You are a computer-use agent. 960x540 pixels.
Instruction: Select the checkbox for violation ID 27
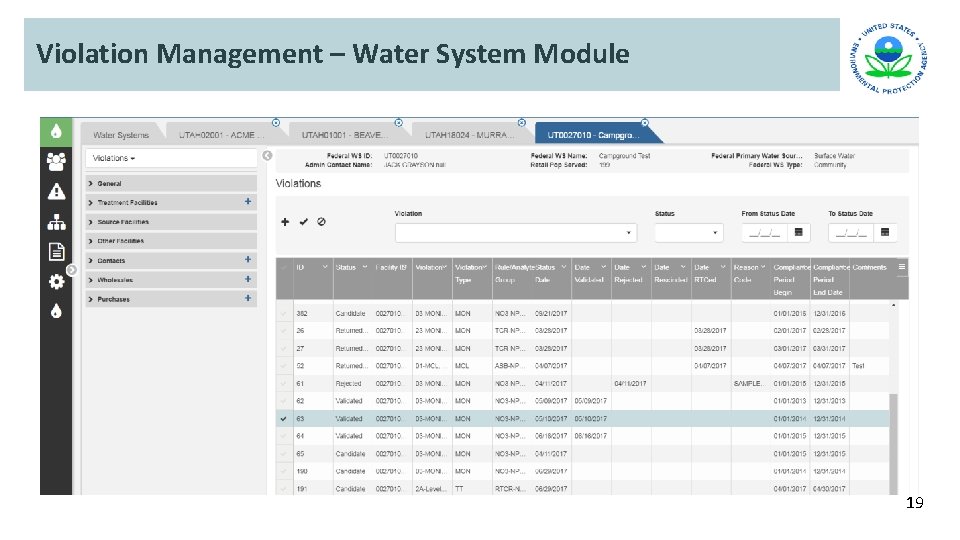click(x=283, y=348)
